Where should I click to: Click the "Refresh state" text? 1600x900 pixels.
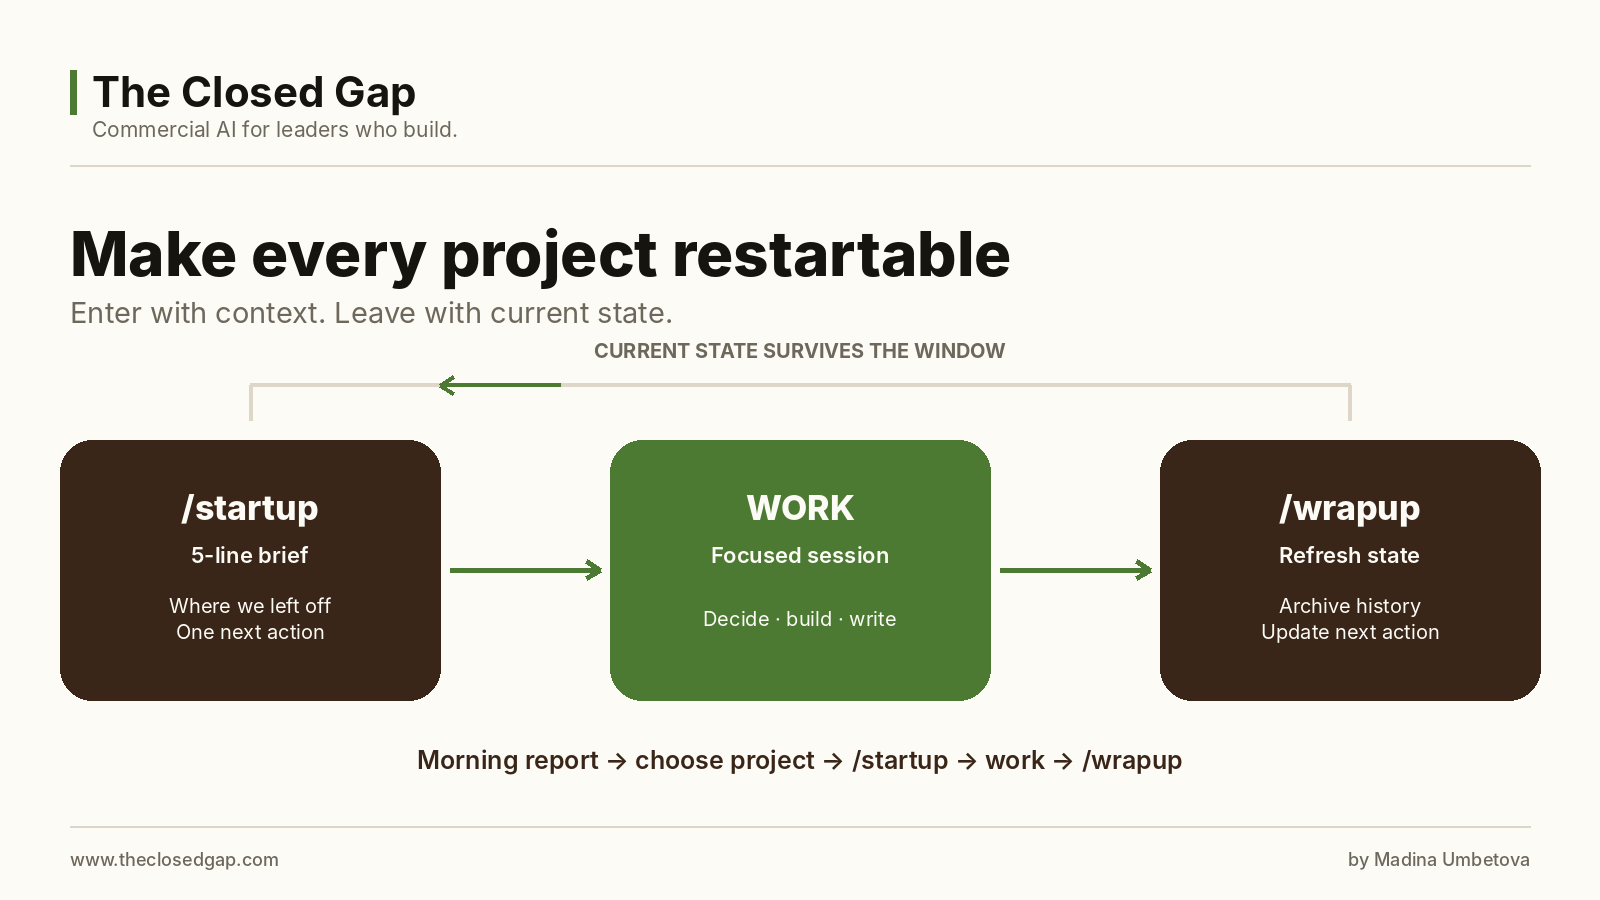[1350, 555]
